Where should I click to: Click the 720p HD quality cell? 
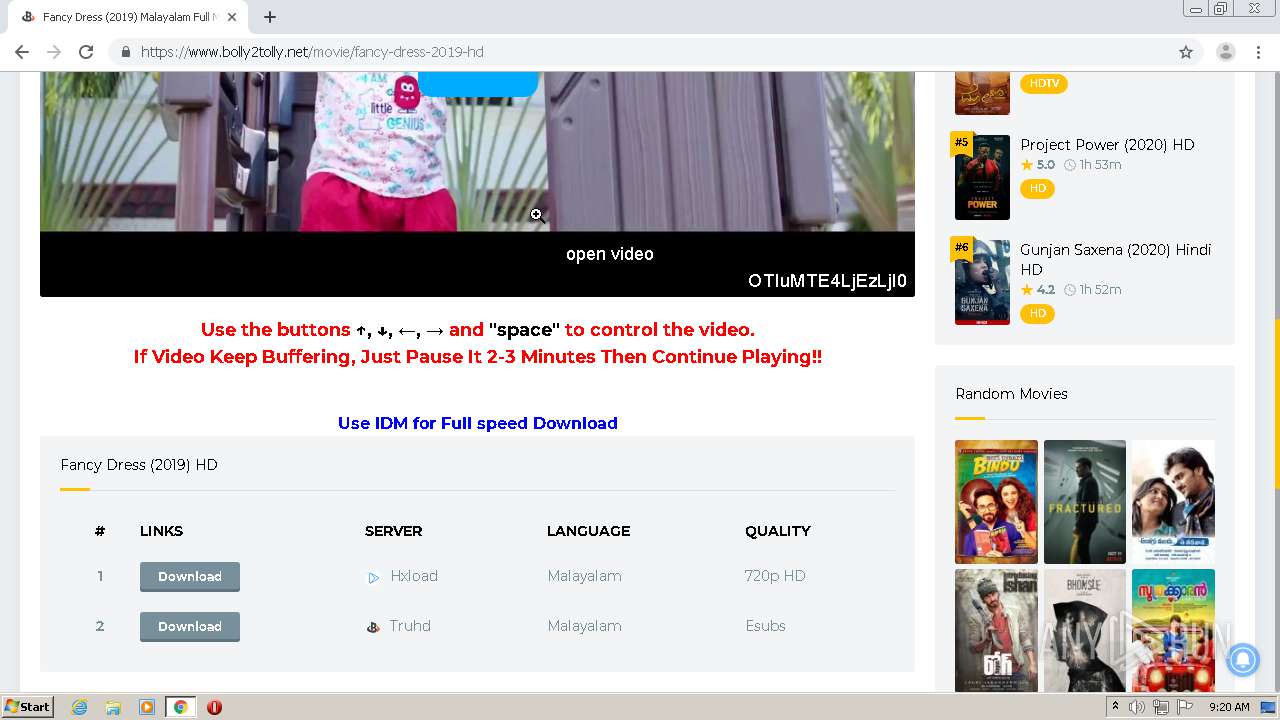(775, 576)
